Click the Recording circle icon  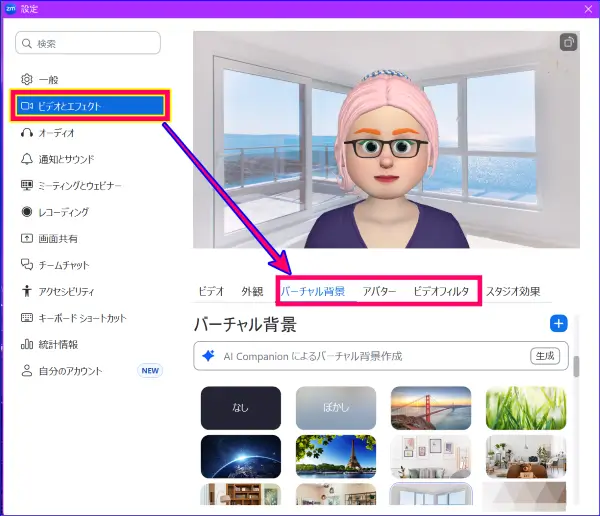coord(26,212)
